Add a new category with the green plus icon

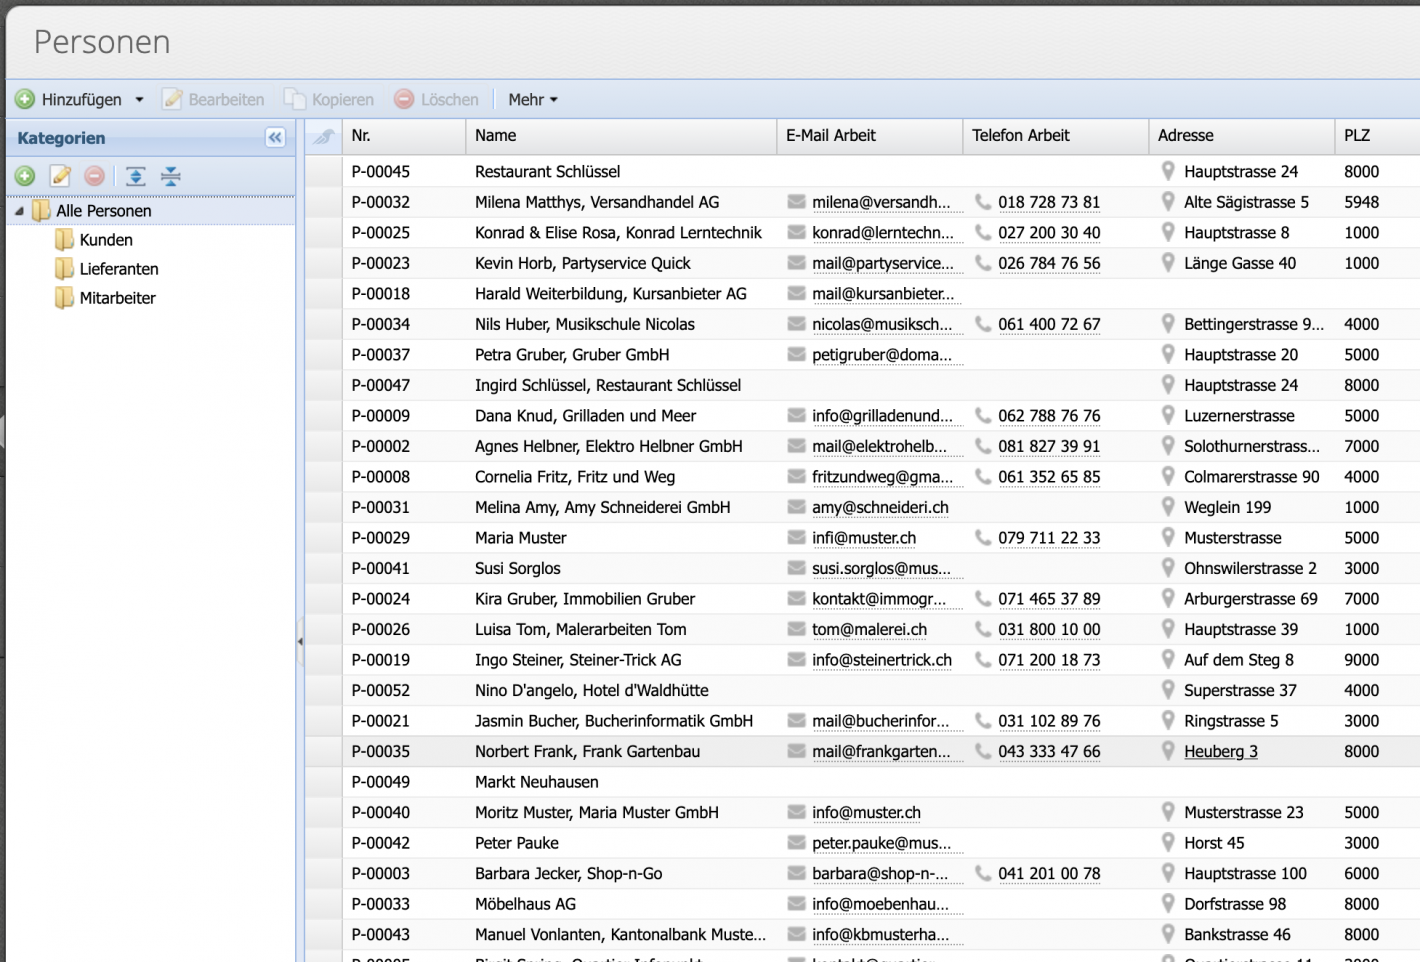coord(24,175)
